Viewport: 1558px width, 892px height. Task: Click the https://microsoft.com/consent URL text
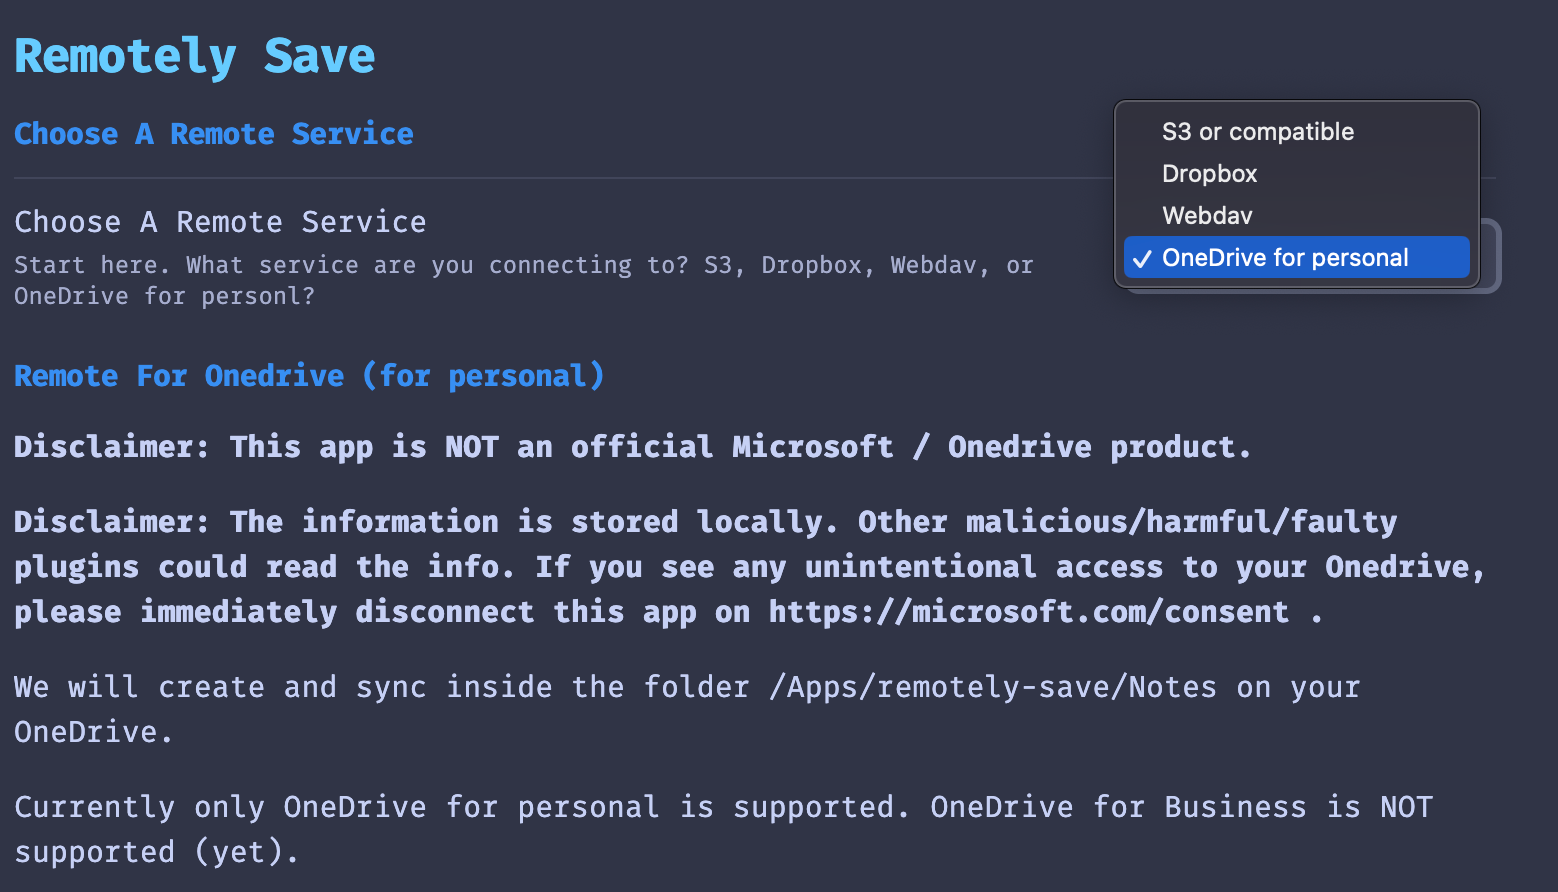pos(1029,612)
